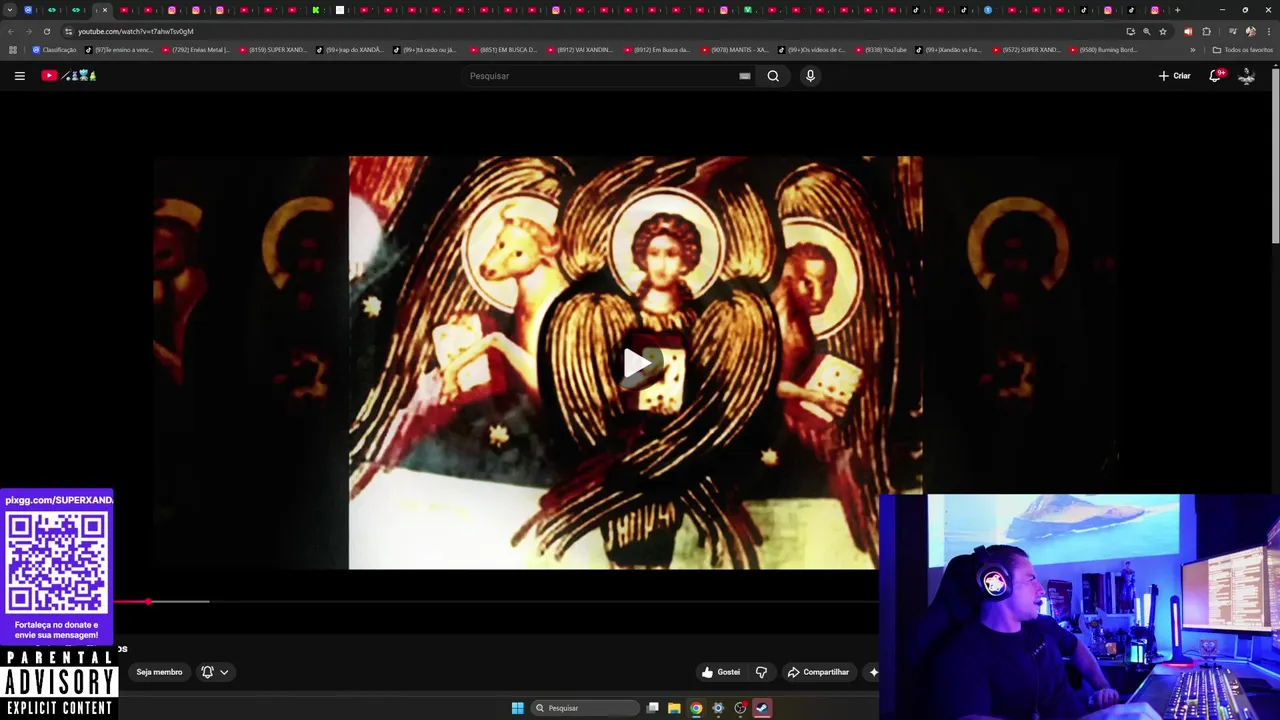Open the bookmarks apps grid icon
This screenshot has height=720, width=1280.
(x=12, y=50)
